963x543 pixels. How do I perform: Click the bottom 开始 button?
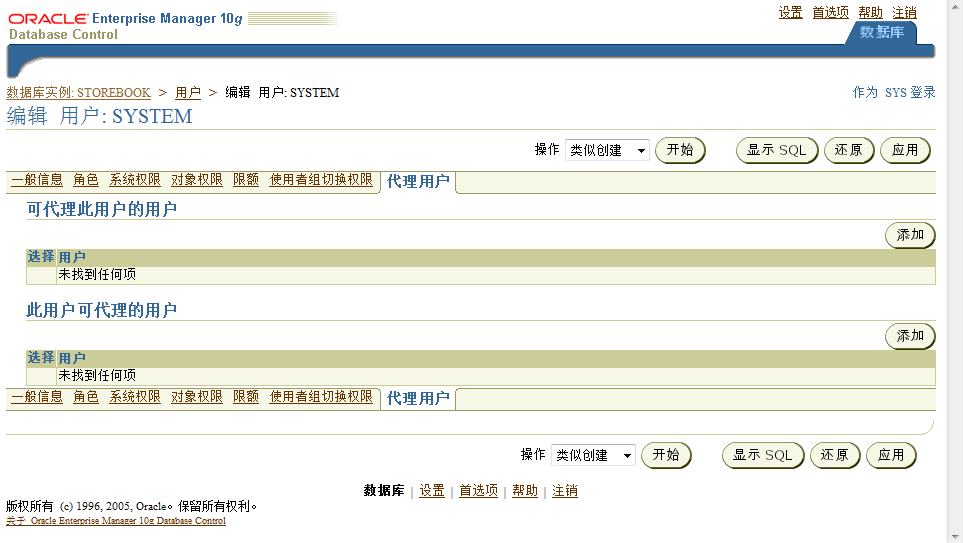(x=666, y=455)
